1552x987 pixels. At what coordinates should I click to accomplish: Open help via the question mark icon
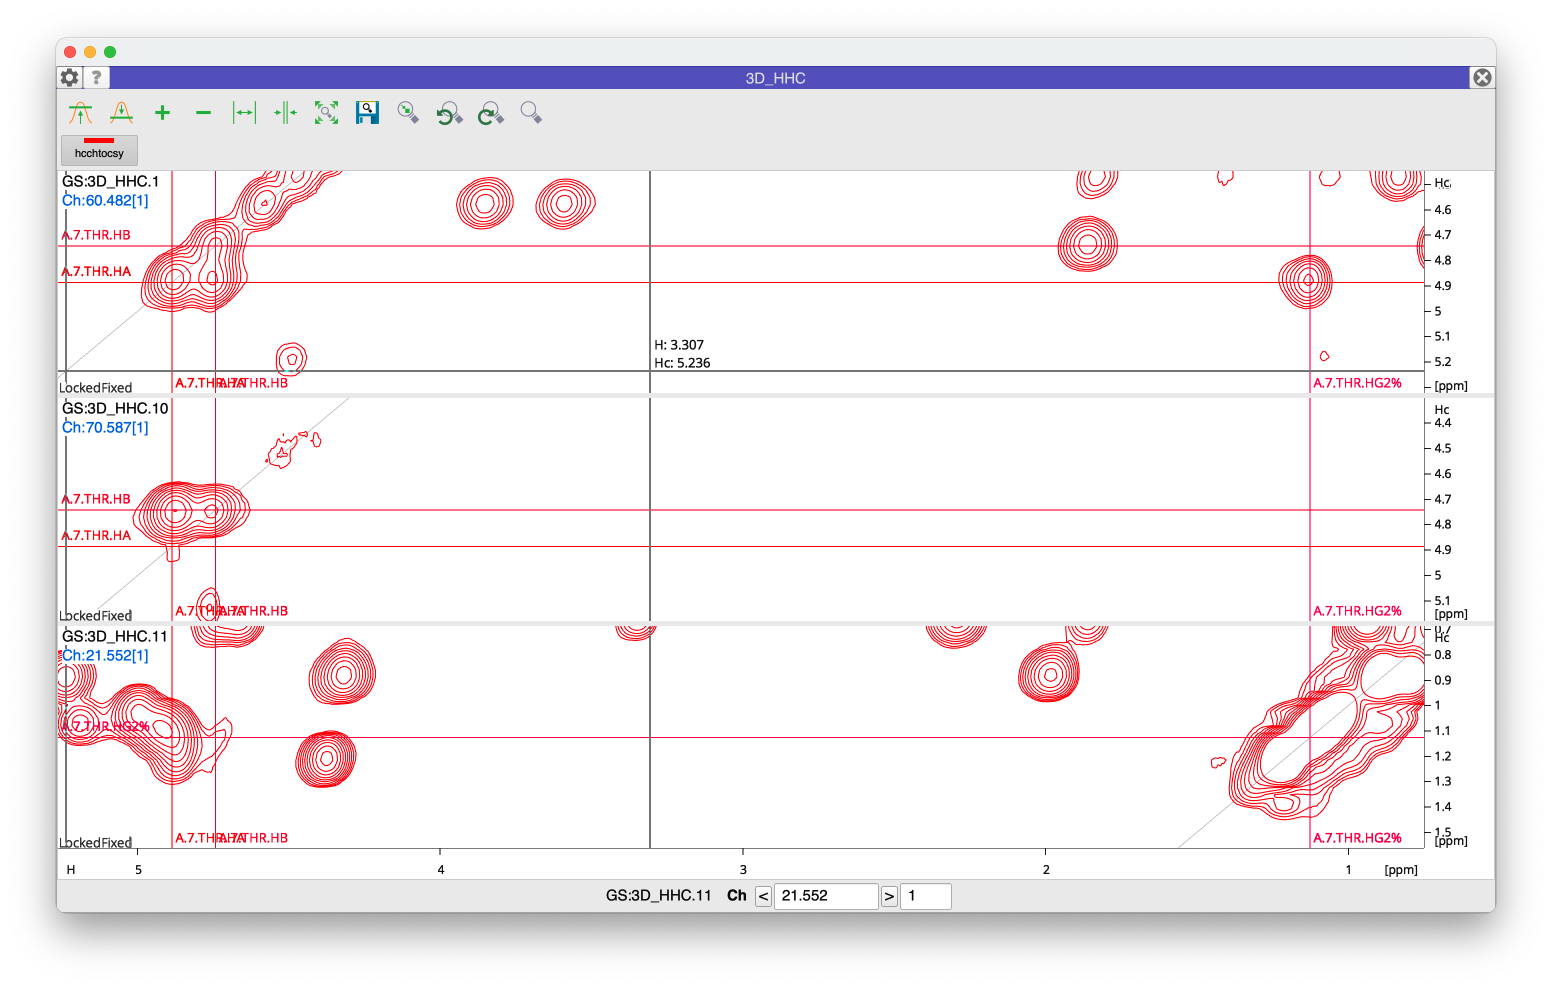pyautogui.click(x=96, y=78)
